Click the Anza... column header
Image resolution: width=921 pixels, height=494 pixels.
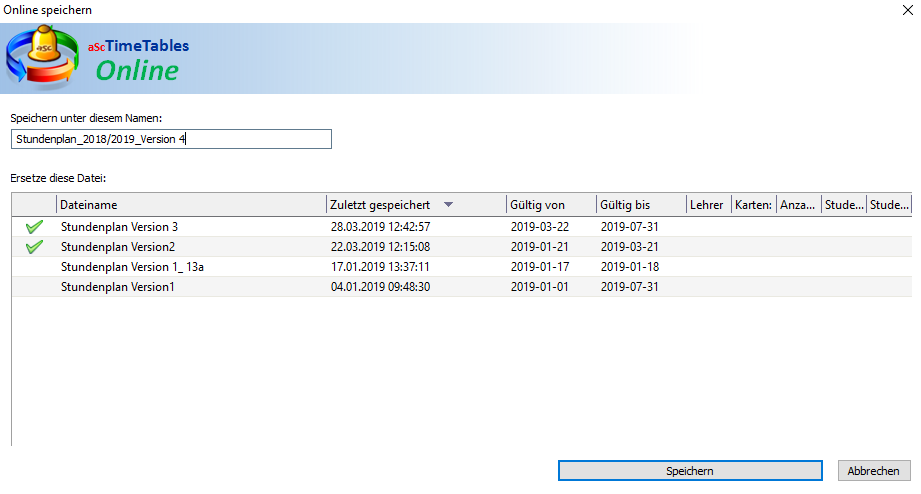[798, 205]
